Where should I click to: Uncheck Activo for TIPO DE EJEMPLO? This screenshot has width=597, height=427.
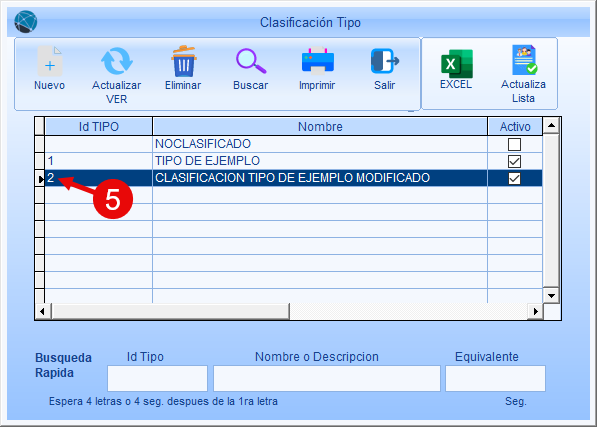tap(514, 161)
